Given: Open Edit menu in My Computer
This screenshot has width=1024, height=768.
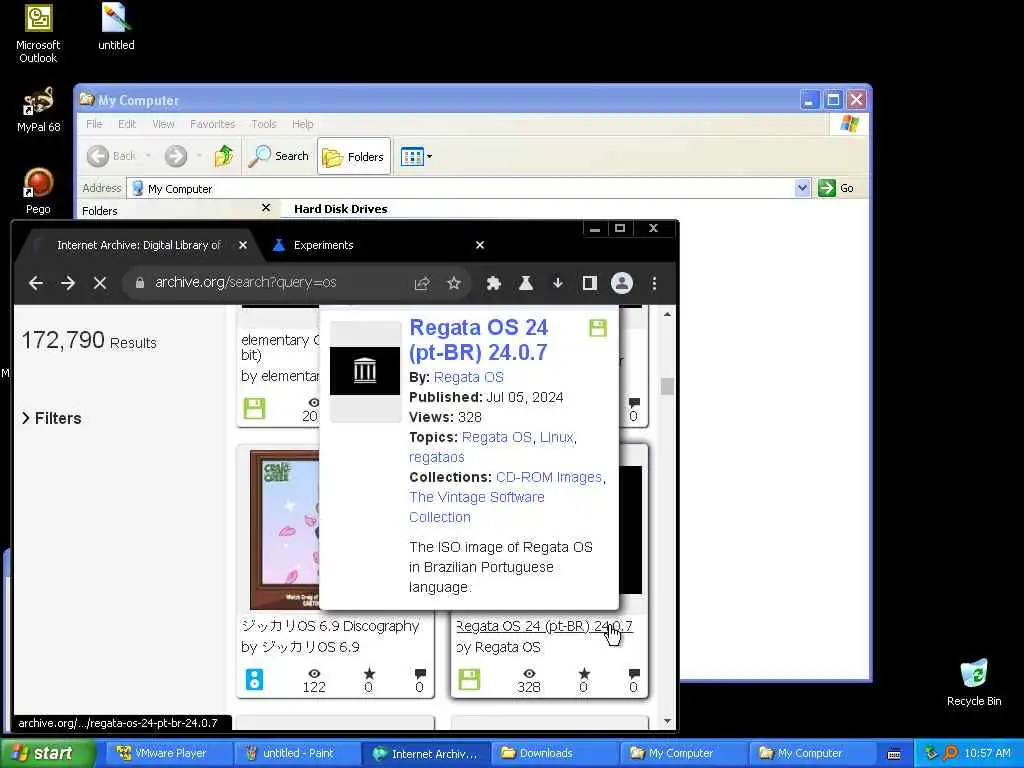Looking at the screenshot, I should [127, 124].
